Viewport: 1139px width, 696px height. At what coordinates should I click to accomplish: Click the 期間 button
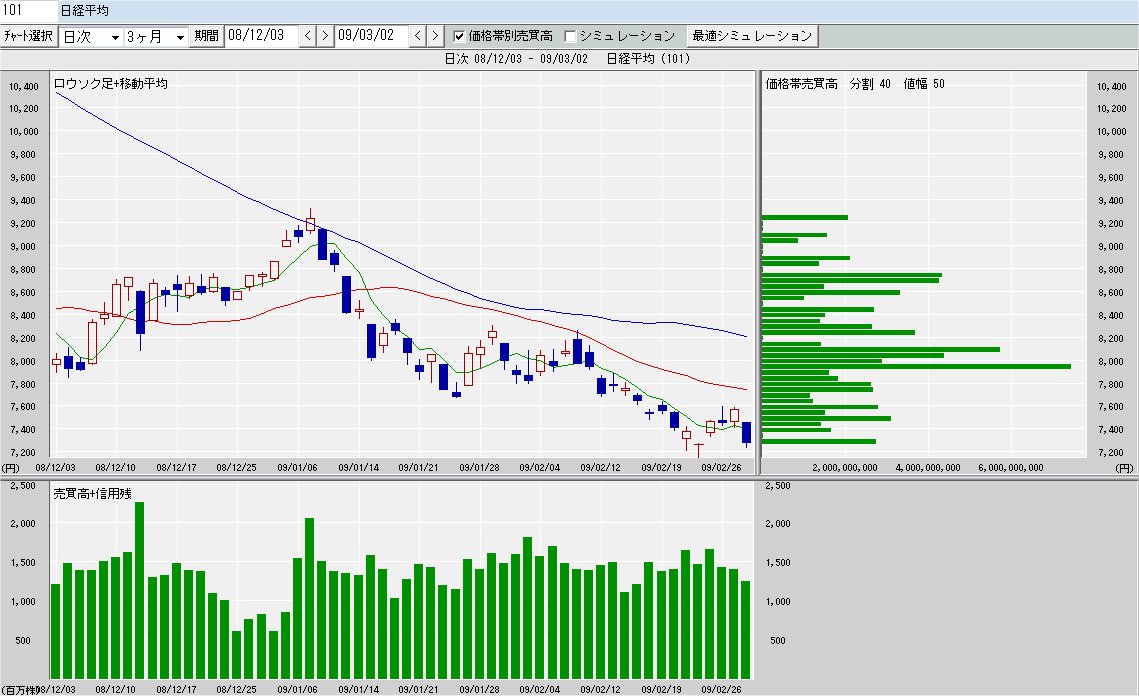(x=206, y=36)
